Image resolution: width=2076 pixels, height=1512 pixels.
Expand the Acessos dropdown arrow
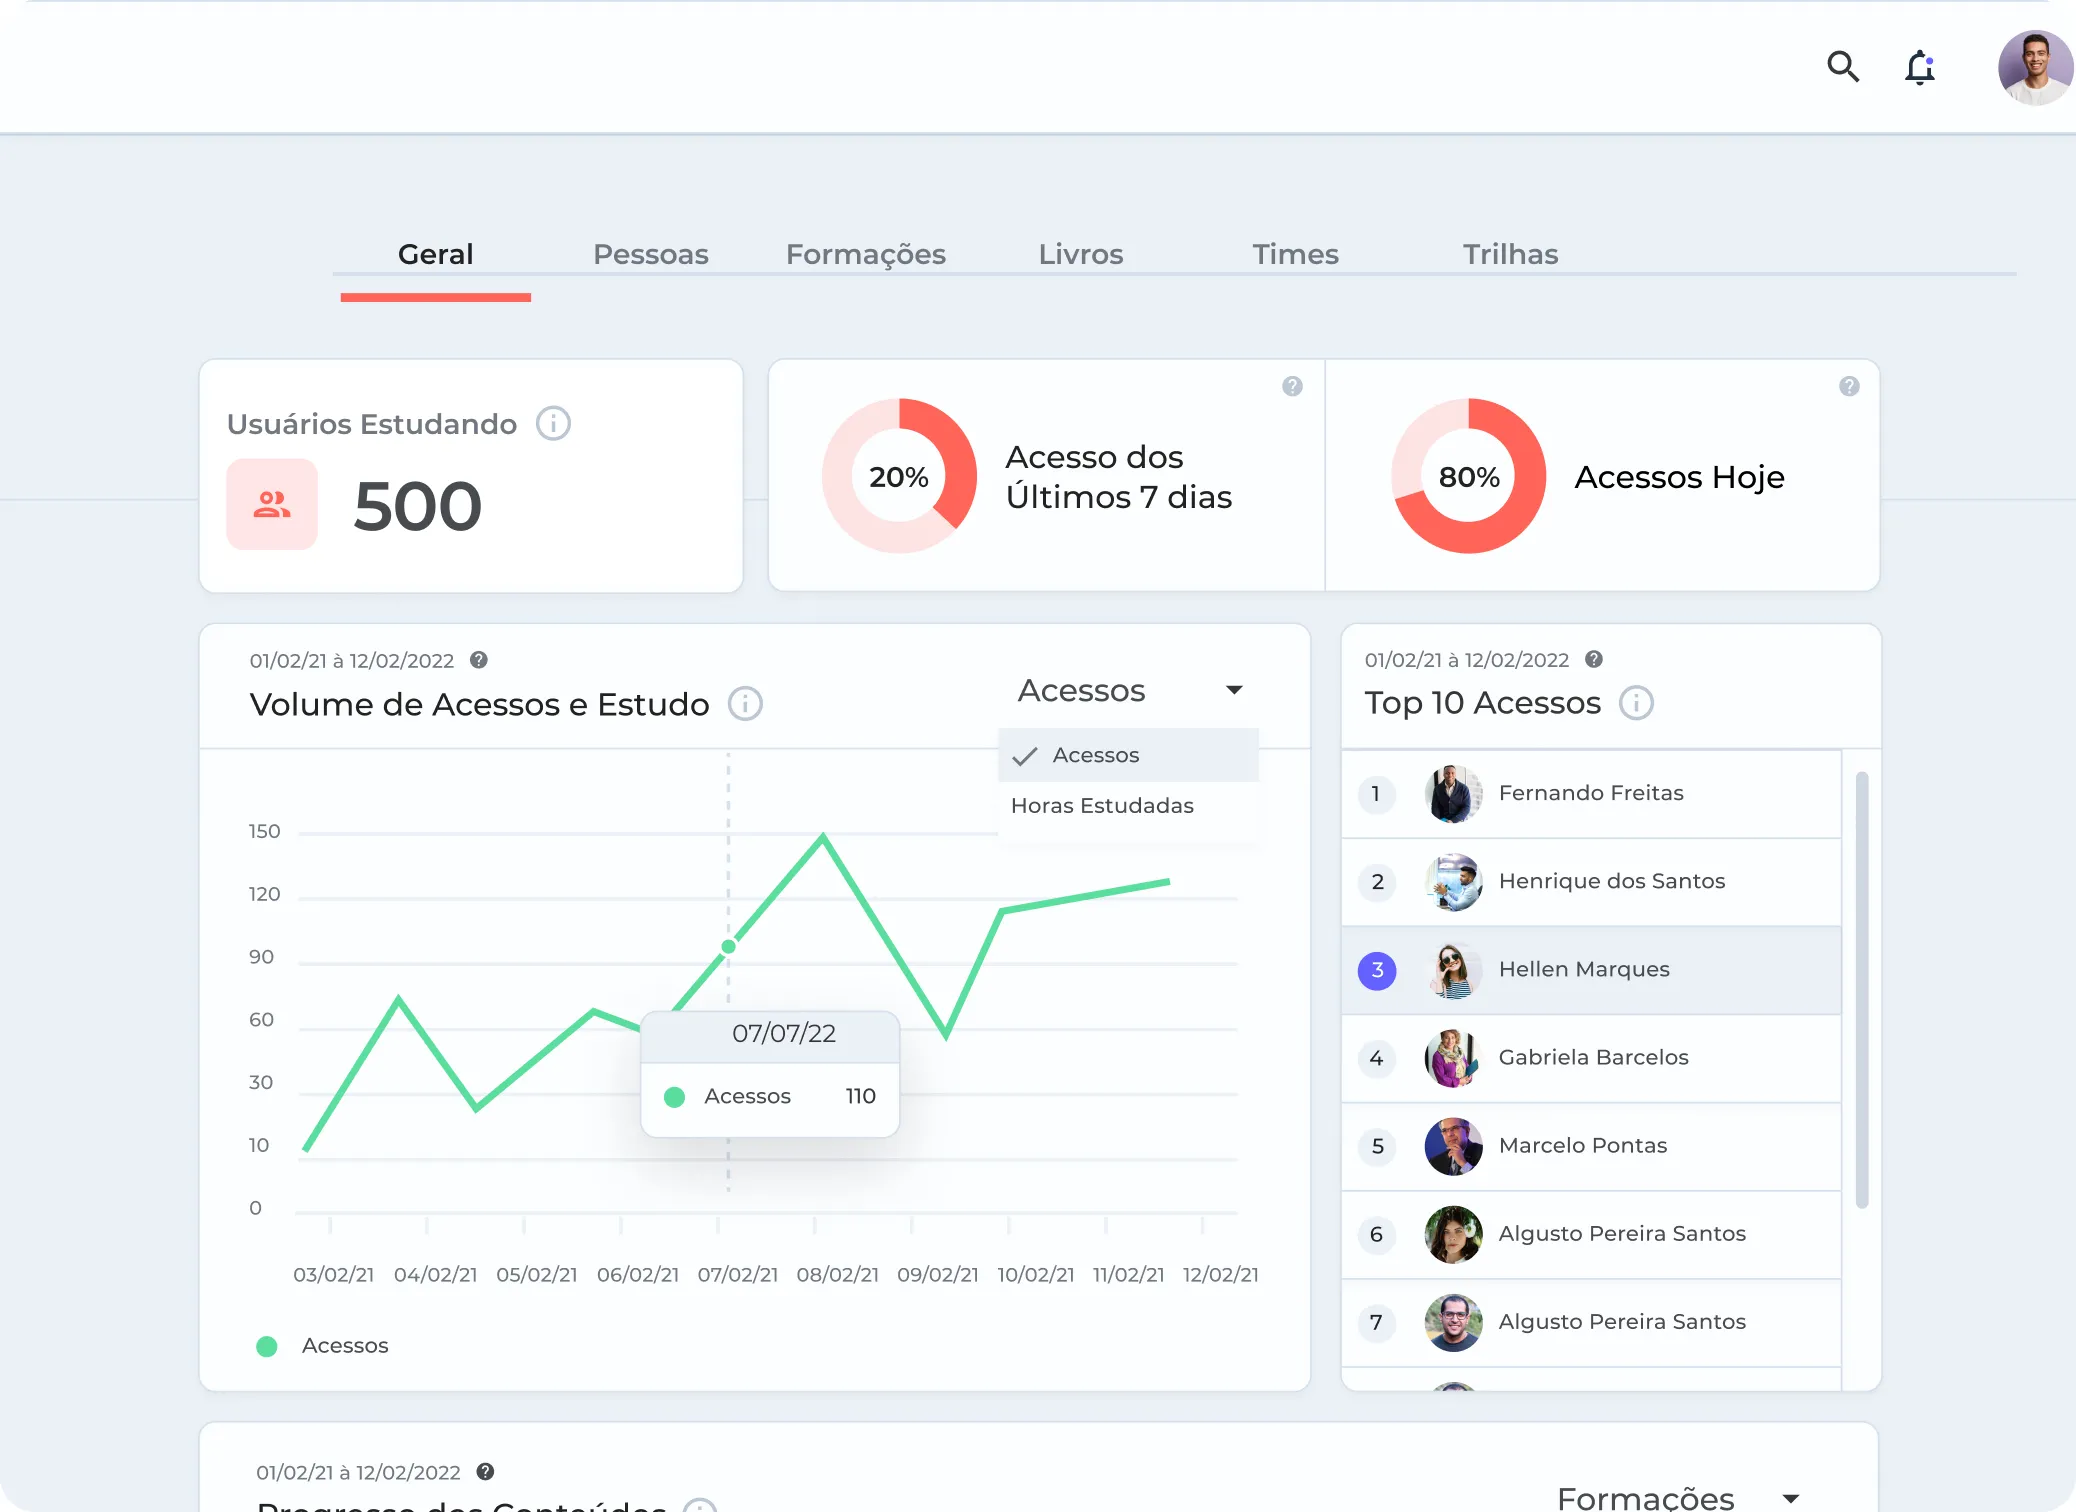1234,690
